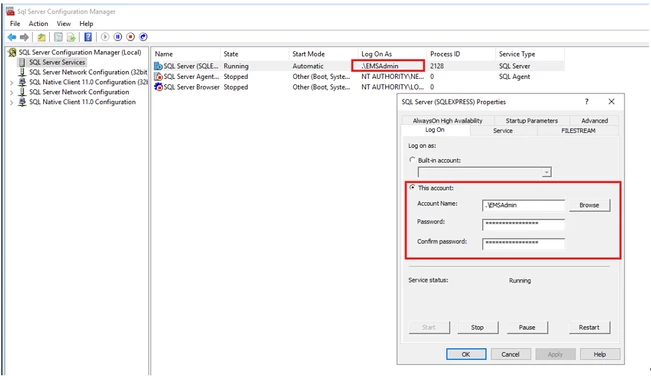Switch to the FILESTREAM tab
This screenshot has height=380, width=651.
[x=578, y=130]
